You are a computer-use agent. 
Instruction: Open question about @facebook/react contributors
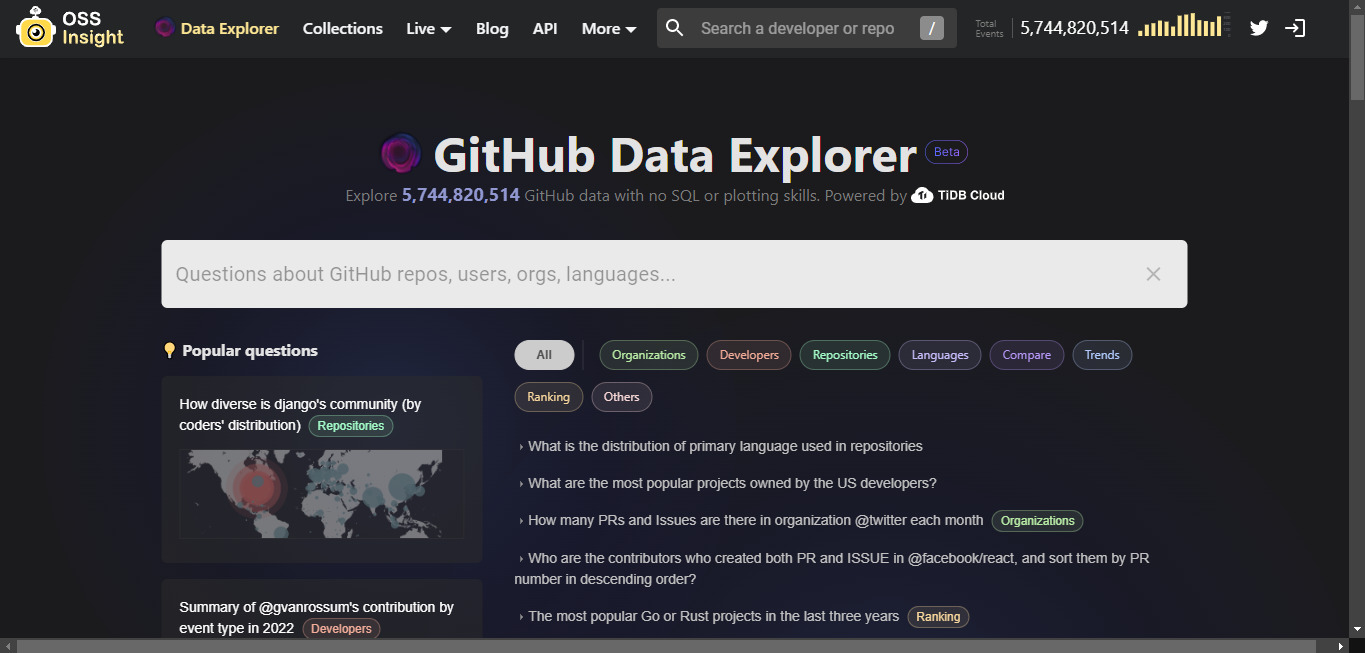point(832,568)
